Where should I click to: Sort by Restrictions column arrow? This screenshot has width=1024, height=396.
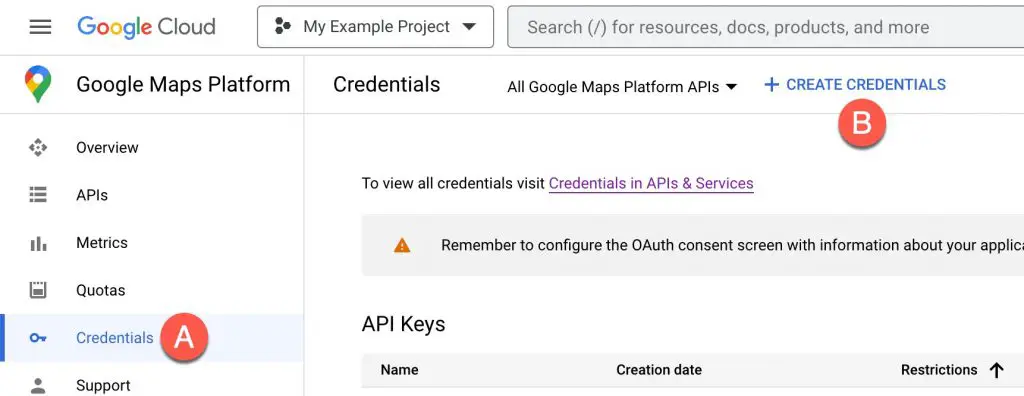point(996,371)
